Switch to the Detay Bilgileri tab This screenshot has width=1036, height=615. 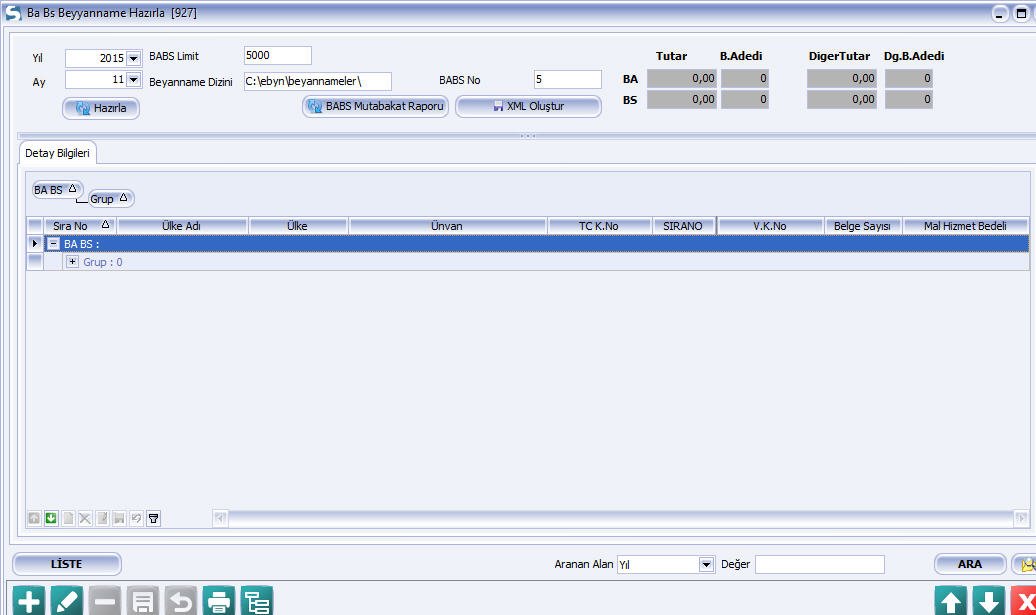pos(57,153)
